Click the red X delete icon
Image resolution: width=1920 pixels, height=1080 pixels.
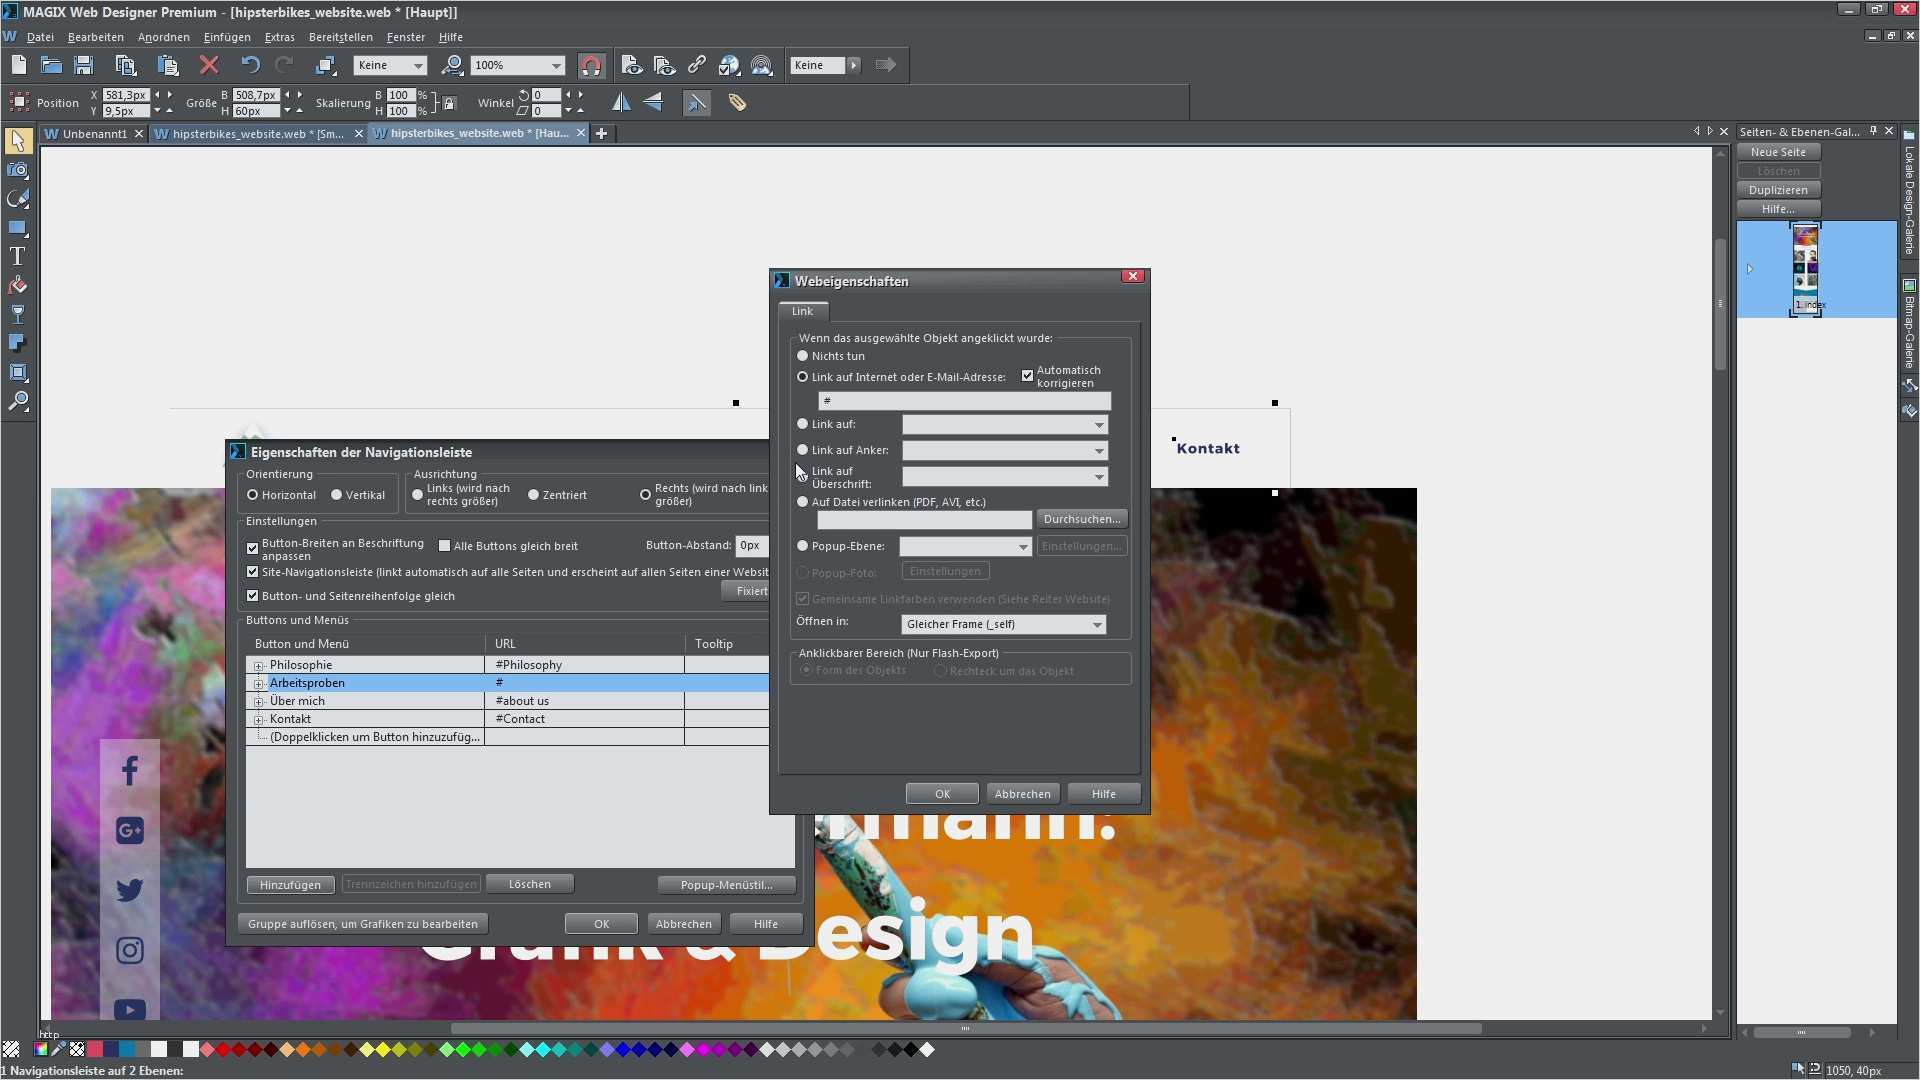click(209, 65)
